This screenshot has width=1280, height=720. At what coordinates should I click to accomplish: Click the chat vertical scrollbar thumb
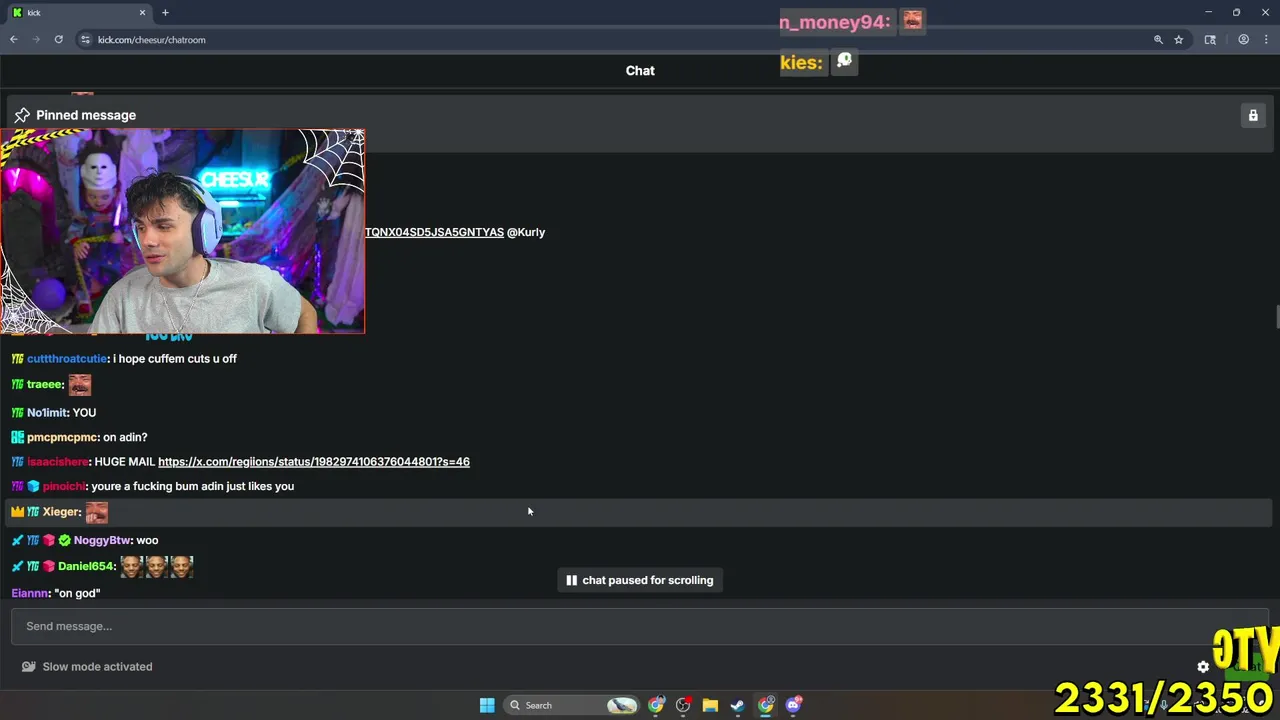[1277, 316]
